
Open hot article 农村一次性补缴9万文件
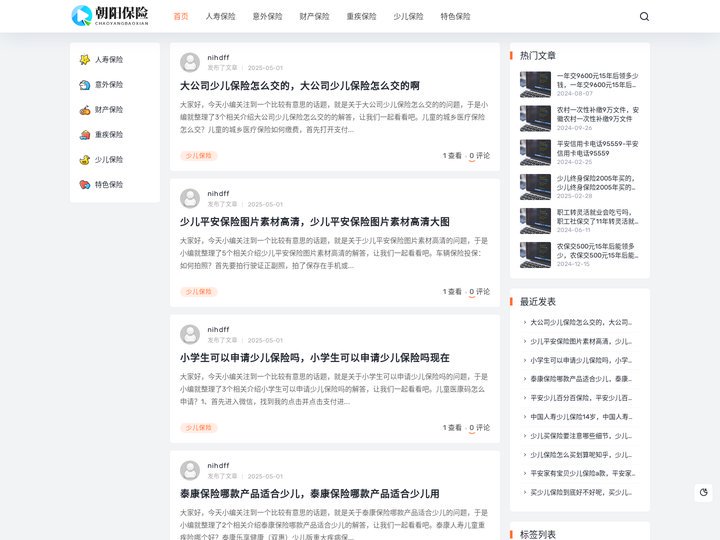coord(597,114)
